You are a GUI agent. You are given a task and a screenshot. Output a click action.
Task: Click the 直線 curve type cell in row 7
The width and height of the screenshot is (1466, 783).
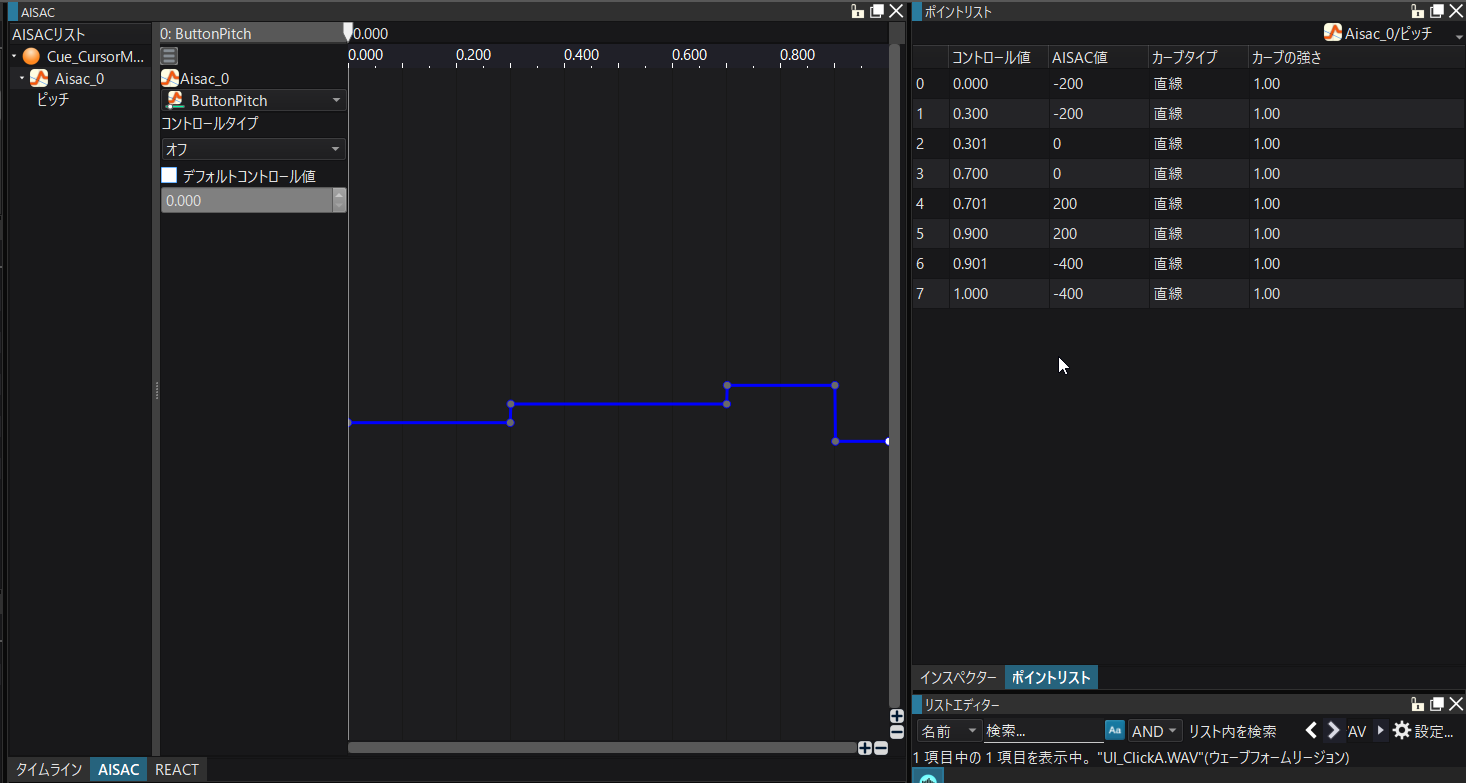pos(1199,294)
